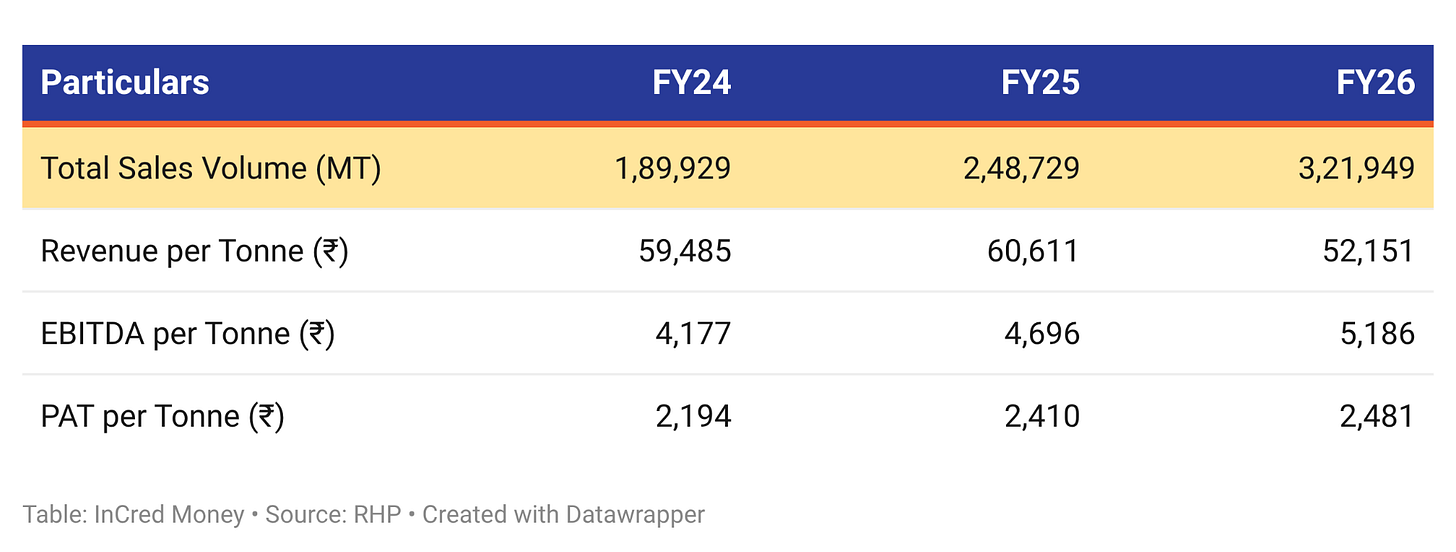Image resolution: width=1456 pixels, height=552 pixels.
Task: Click the FY26 sales volume value 3,21,949
Action: pos(1355,168)
